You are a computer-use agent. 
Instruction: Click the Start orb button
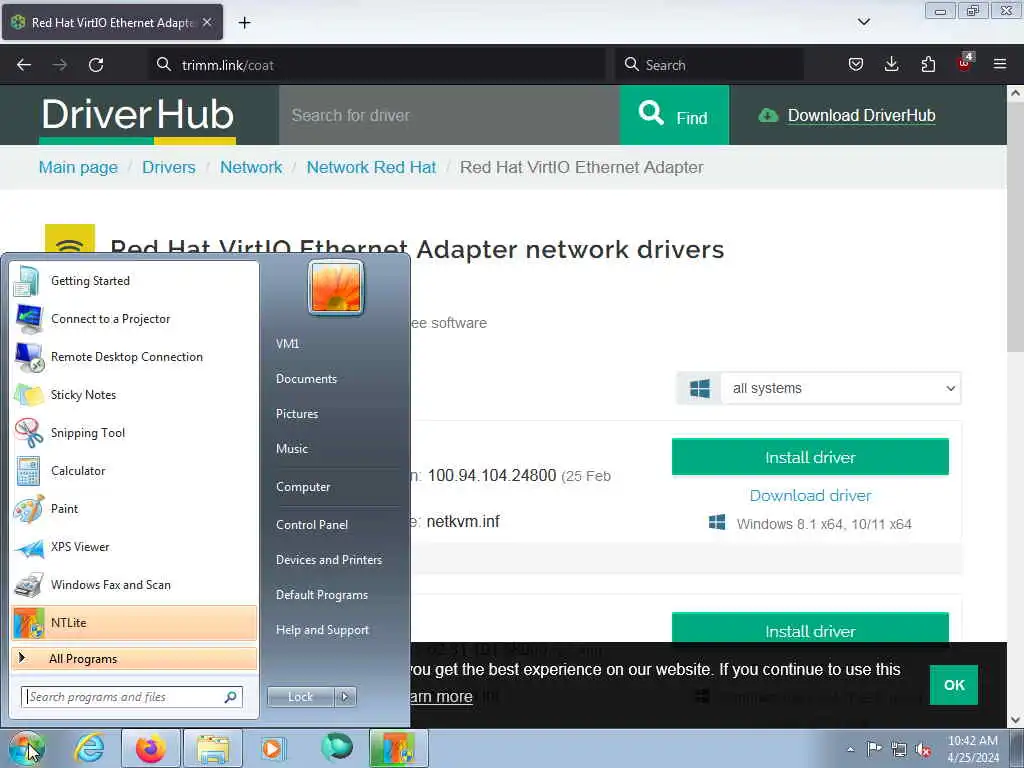(26, 748)
